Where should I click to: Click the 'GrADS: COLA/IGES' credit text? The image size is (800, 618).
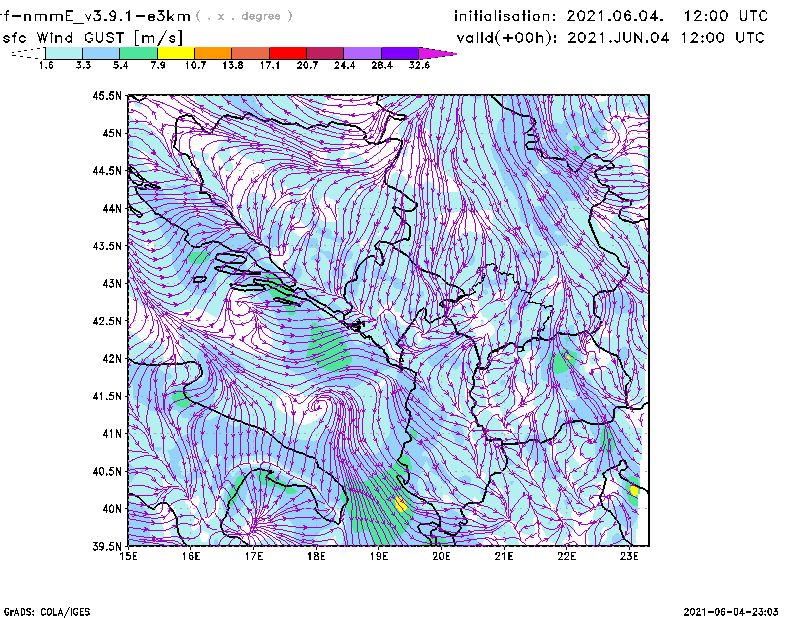[x=46, y=612]
